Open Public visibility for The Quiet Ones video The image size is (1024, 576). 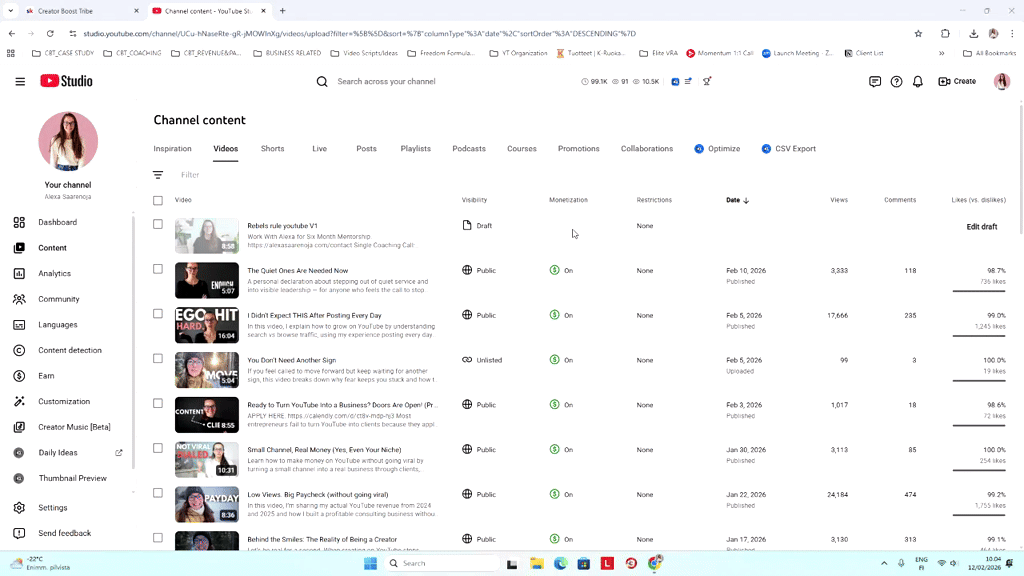point(479,270)
